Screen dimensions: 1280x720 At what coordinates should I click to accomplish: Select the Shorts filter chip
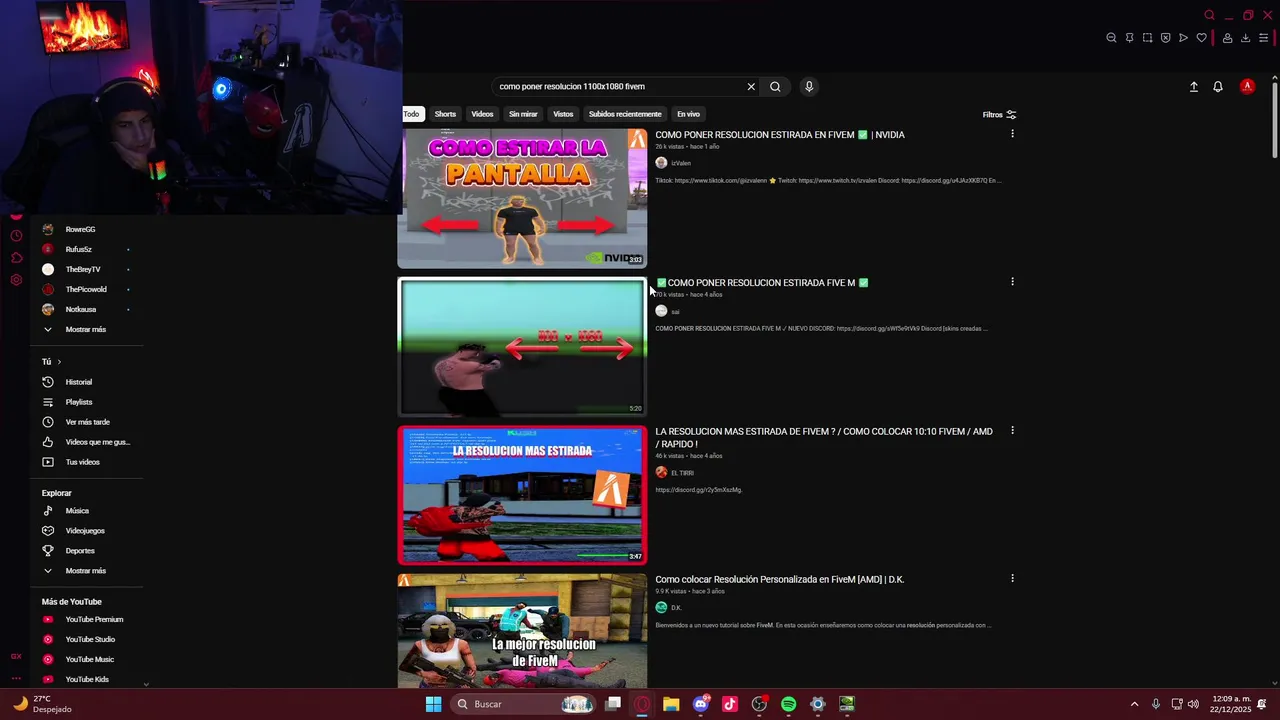point(445,114)
